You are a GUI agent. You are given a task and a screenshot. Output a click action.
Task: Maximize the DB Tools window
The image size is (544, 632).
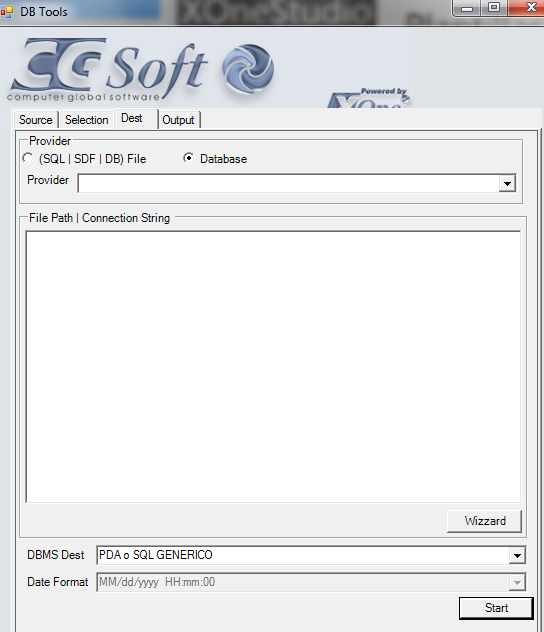(x=494, y=8)
